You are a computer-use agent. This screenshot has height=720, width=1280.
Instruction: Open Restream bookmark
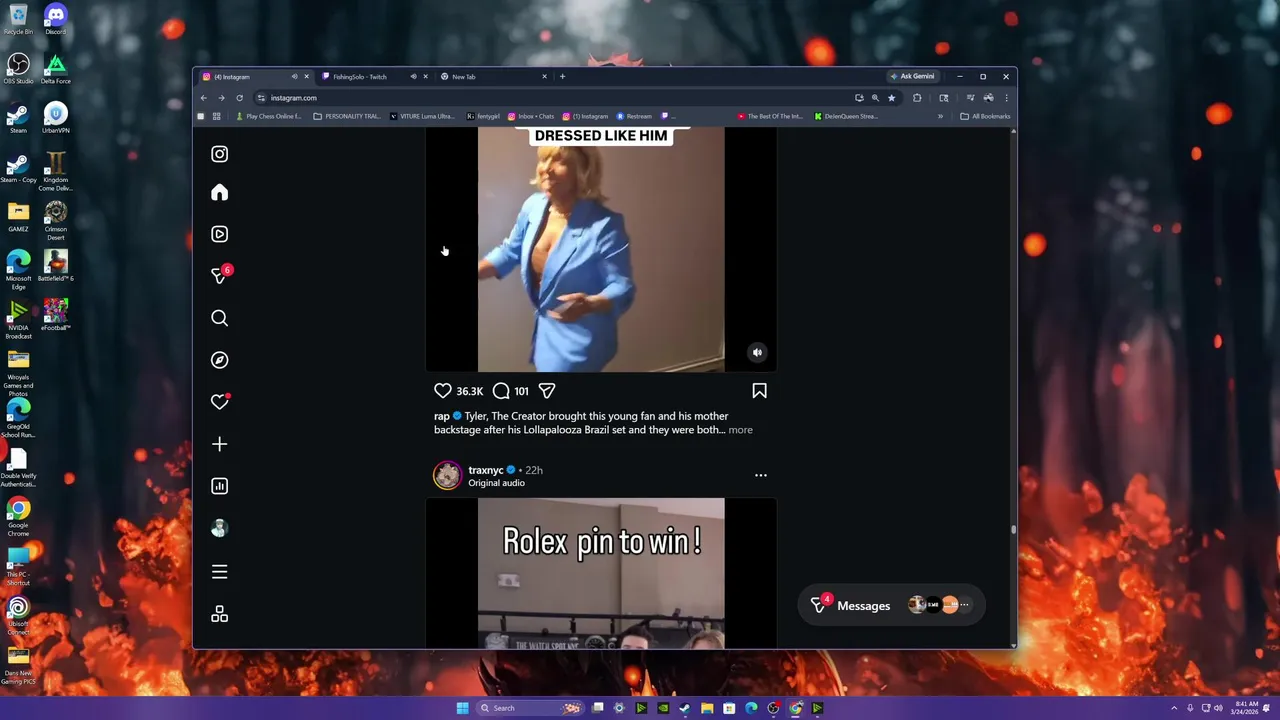tap(634, 116)
